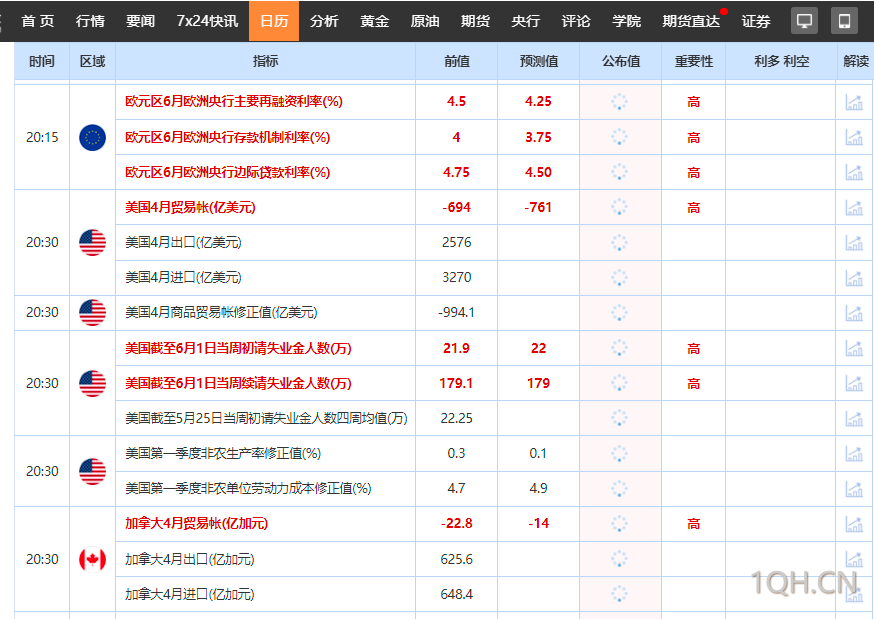Select text 美国截至5月25日当周初请失业金人数四周均值(万)

266,418
